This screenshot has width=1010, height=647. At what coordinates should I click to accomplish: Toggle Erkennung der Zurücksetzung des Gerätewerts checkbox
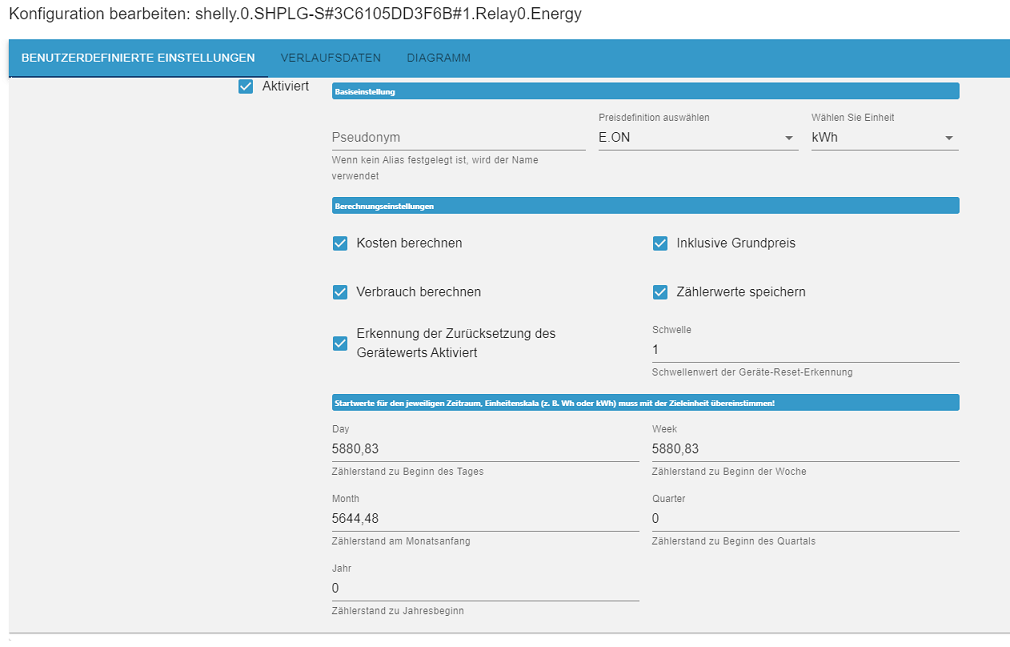(x=340, y=343)
